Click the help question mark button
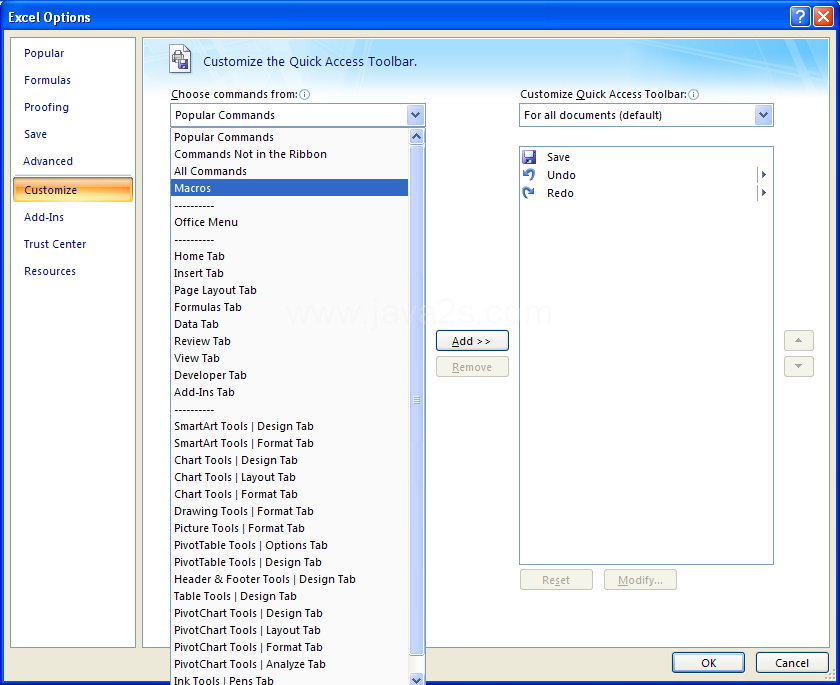840x685 pixels. [x=800, y=17]
